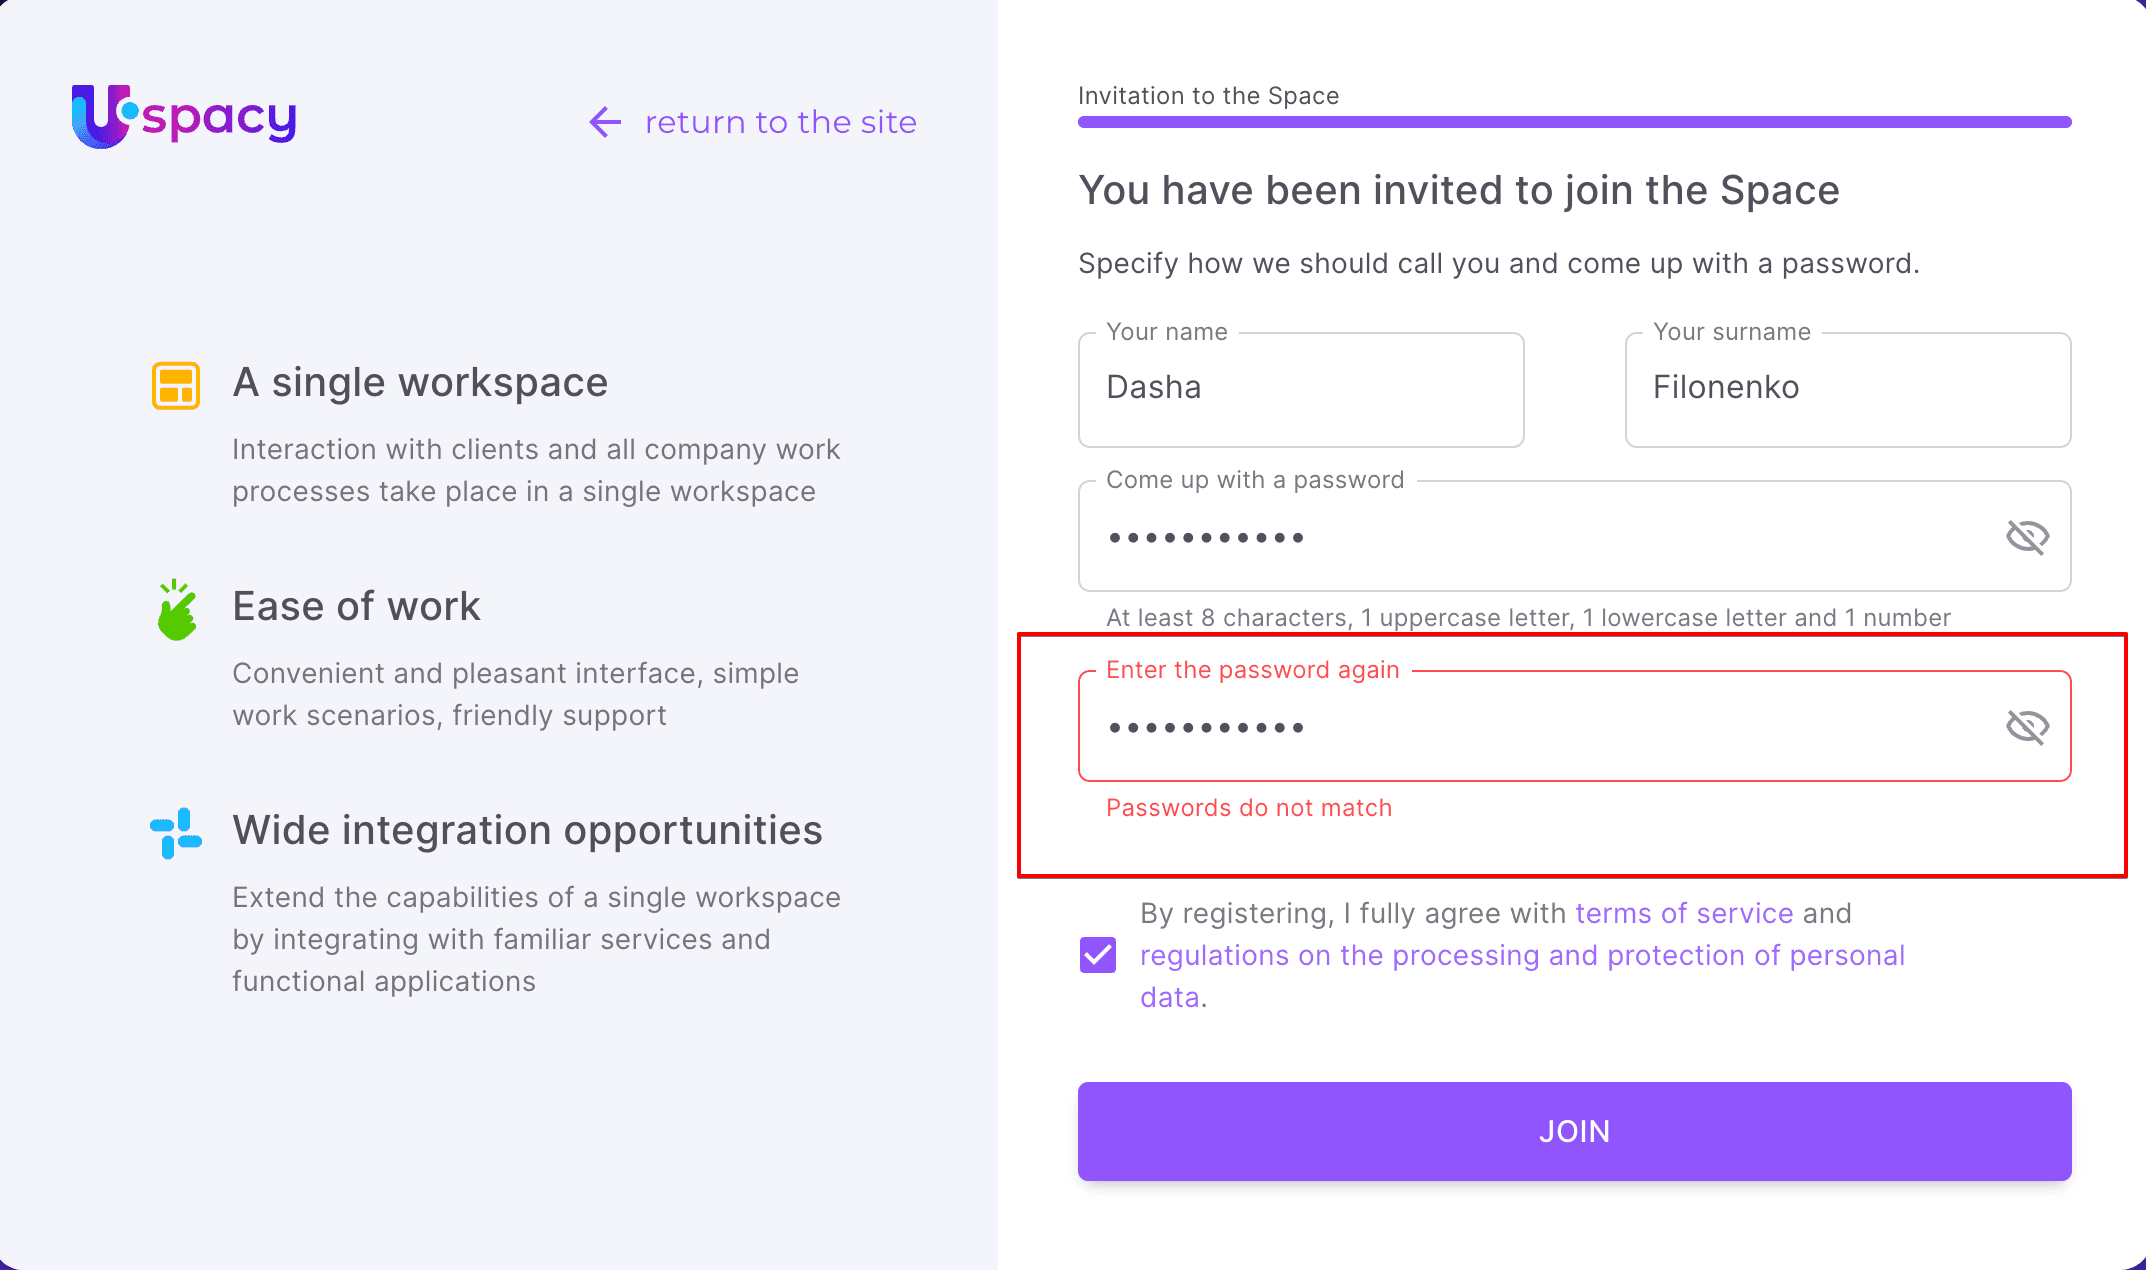Click the A single workspace heading
The width and height of the screenshot is (2146, 1270).
(420, 383)
